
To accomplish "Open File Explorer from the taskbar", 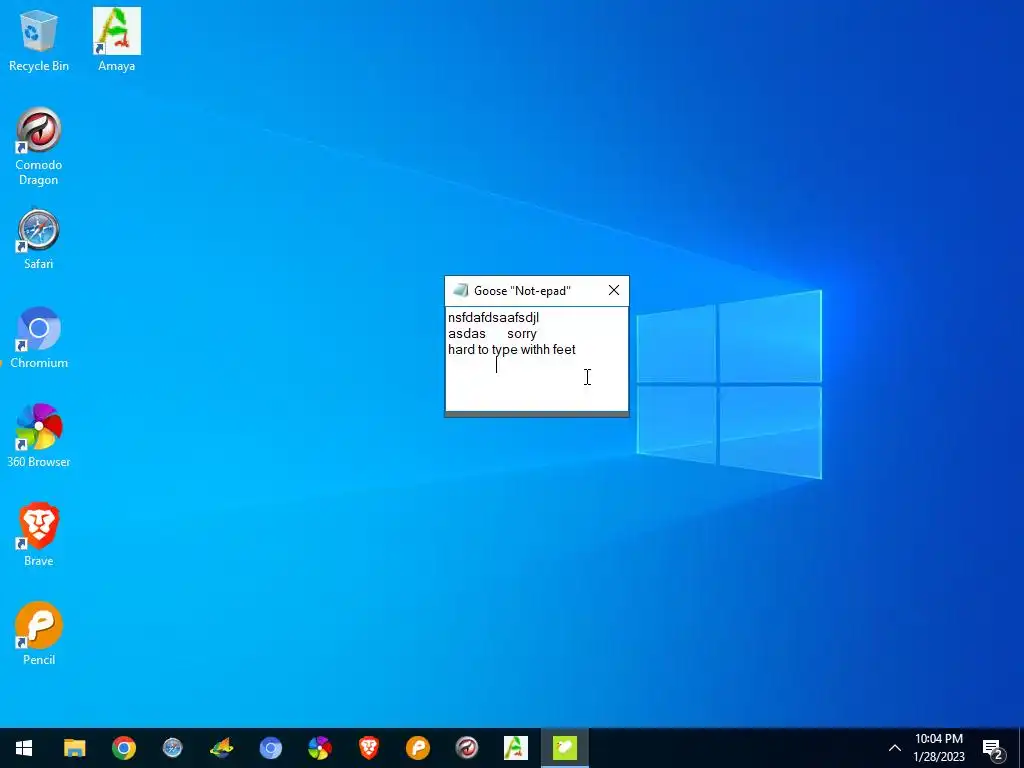I will click(x=74, y=748).
